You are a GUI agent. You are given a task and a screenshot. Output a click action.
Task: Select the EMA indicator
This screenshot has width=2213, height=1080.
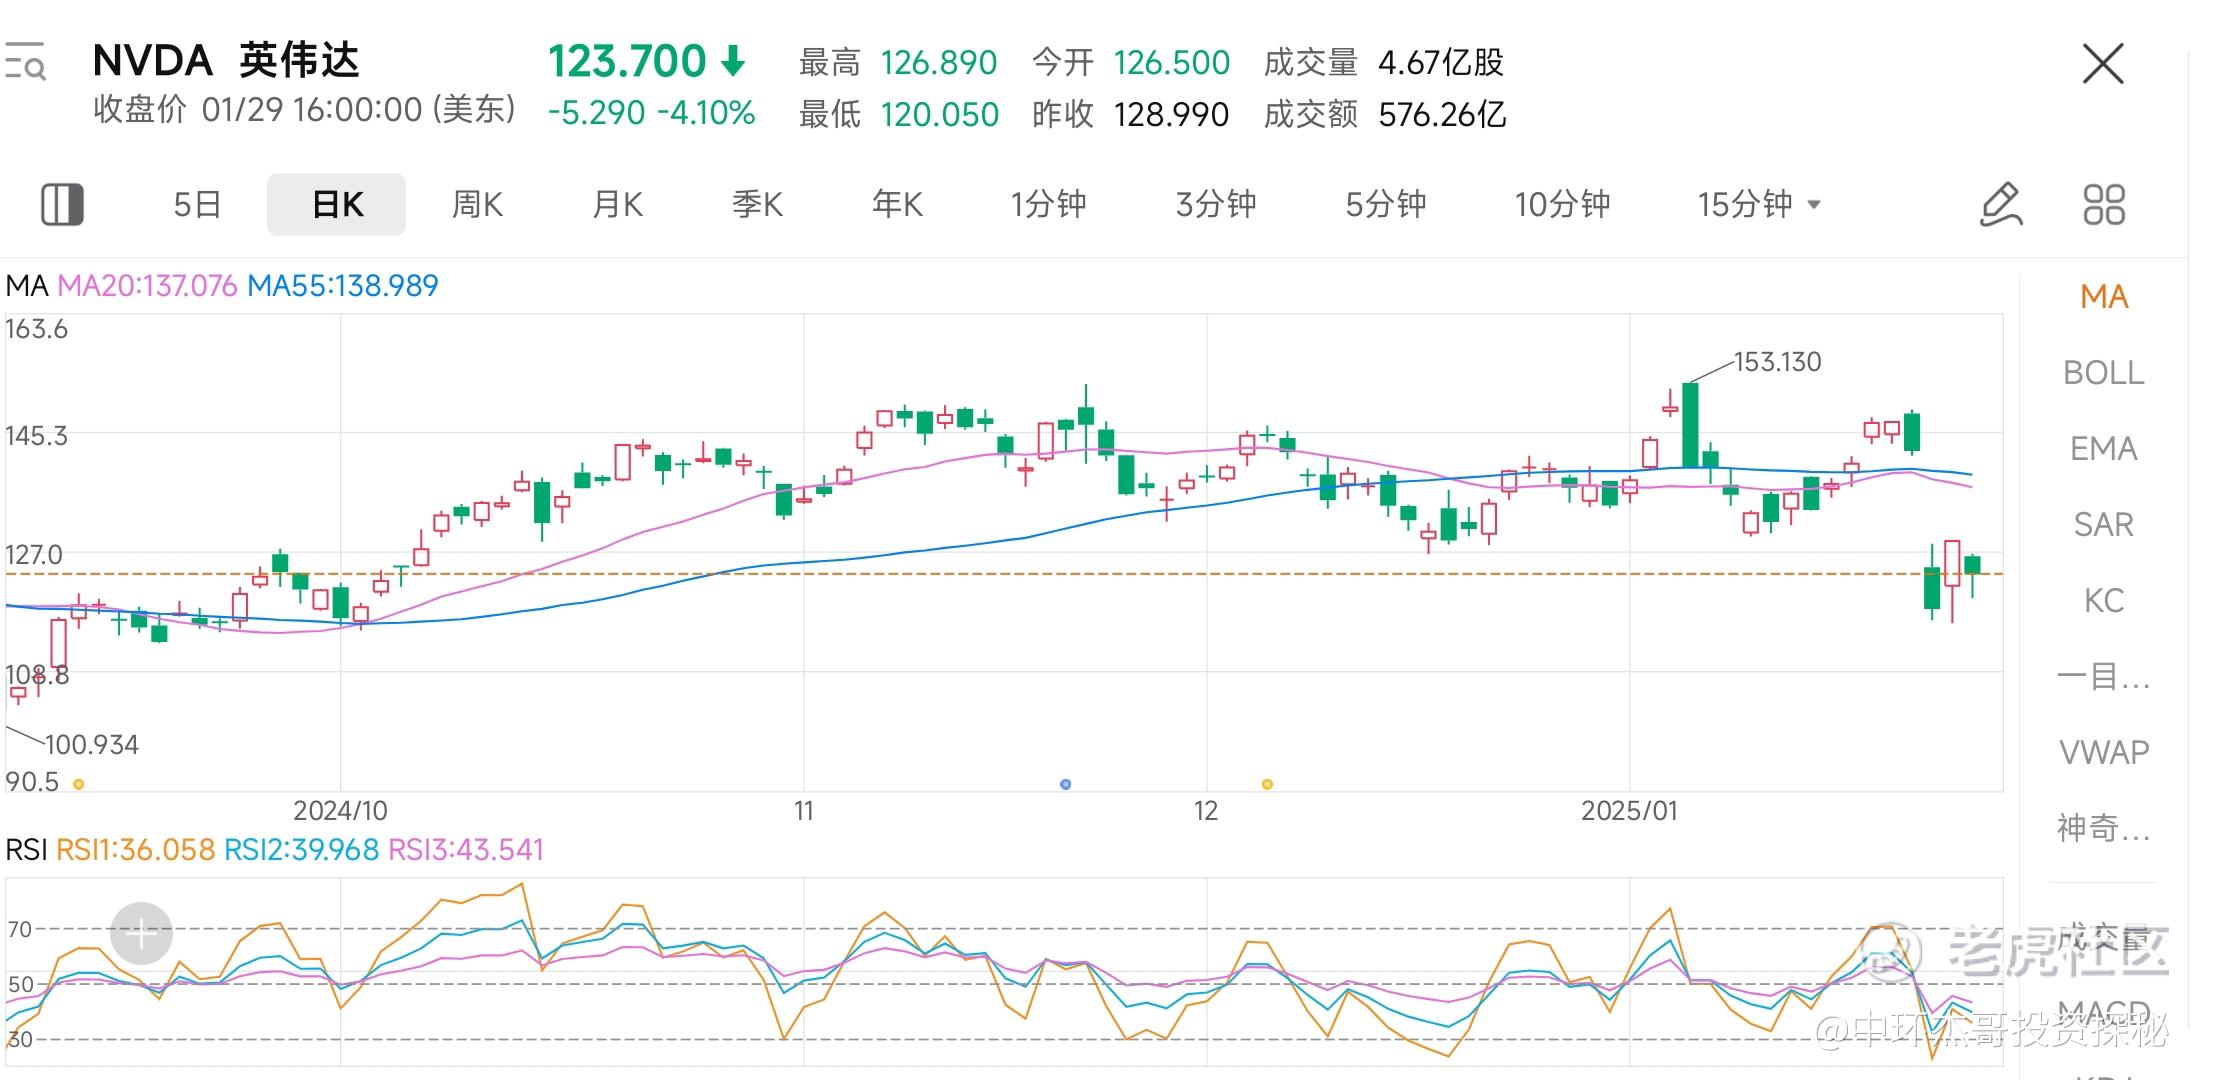point(2104,449)
